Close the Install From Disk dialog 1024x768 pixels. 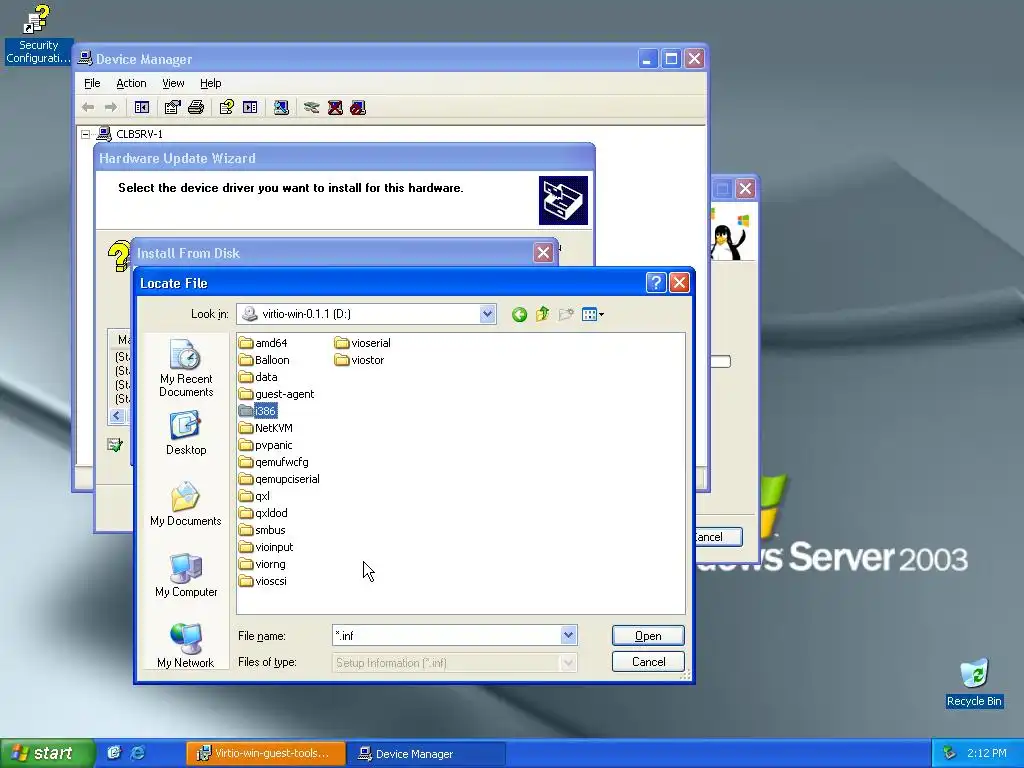543,253
